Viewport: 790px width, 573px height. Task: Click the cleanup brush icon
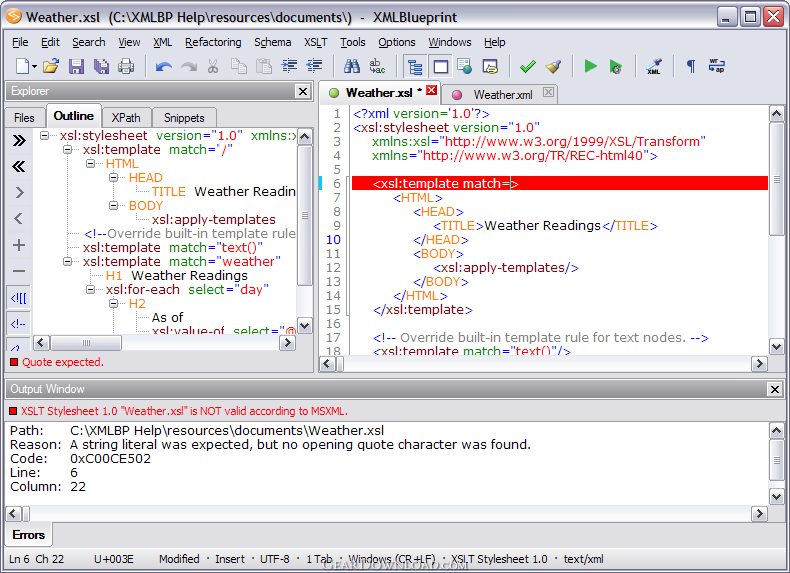point(553,66)
